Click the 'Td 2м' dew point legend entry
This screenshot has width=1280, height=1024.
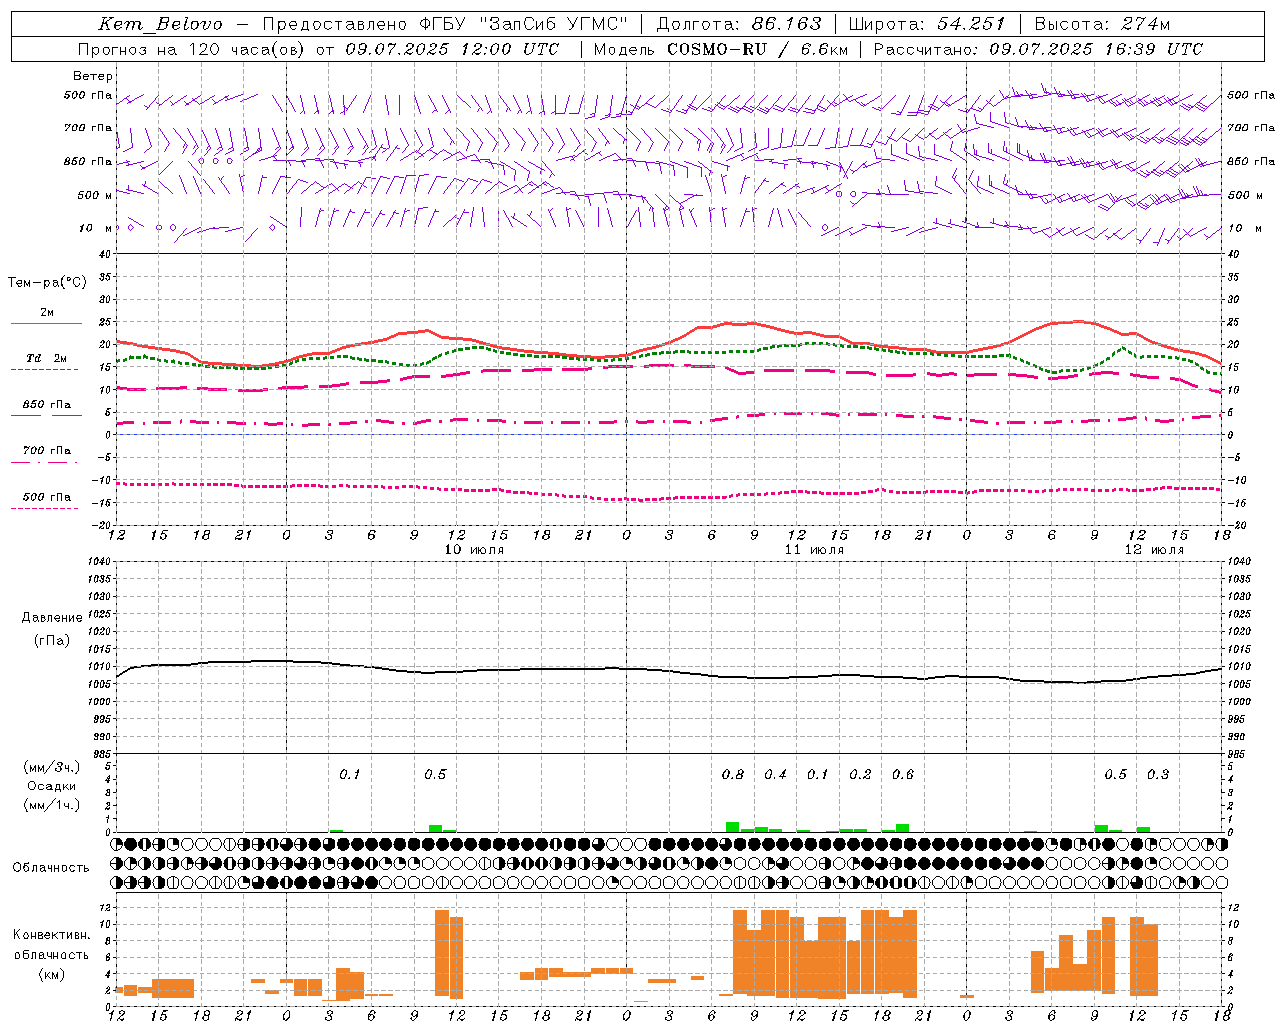click(x=46, y=358)
